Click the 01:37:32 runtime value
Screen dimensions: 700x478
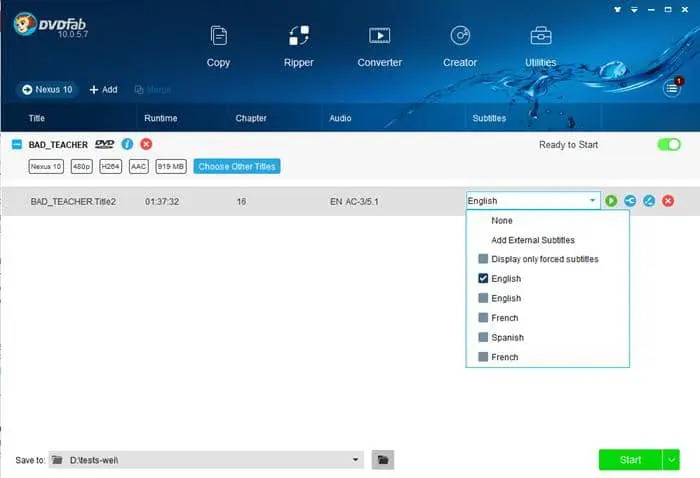tap(162, 202)
